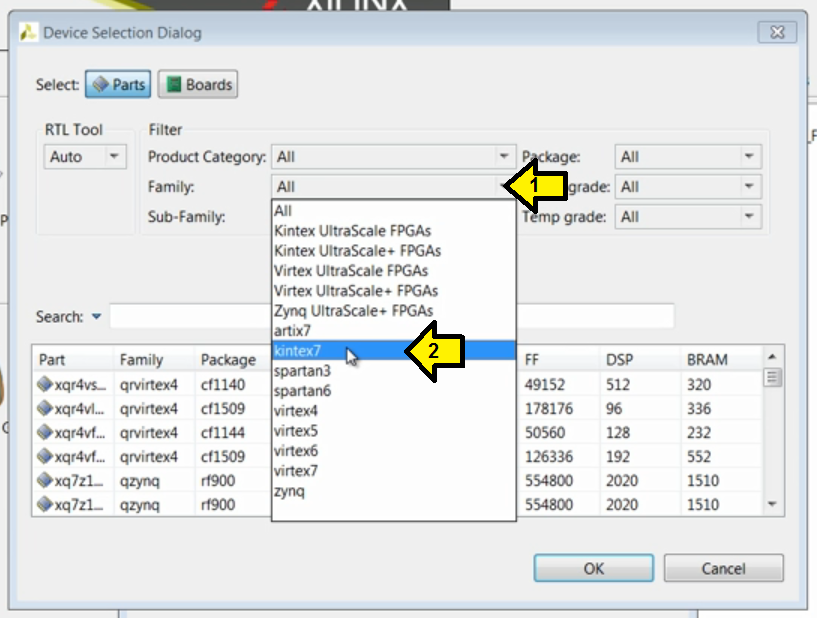Select kintex7 from Family list
This screenshot has width=817, height=618.
[x=393, y=351]
